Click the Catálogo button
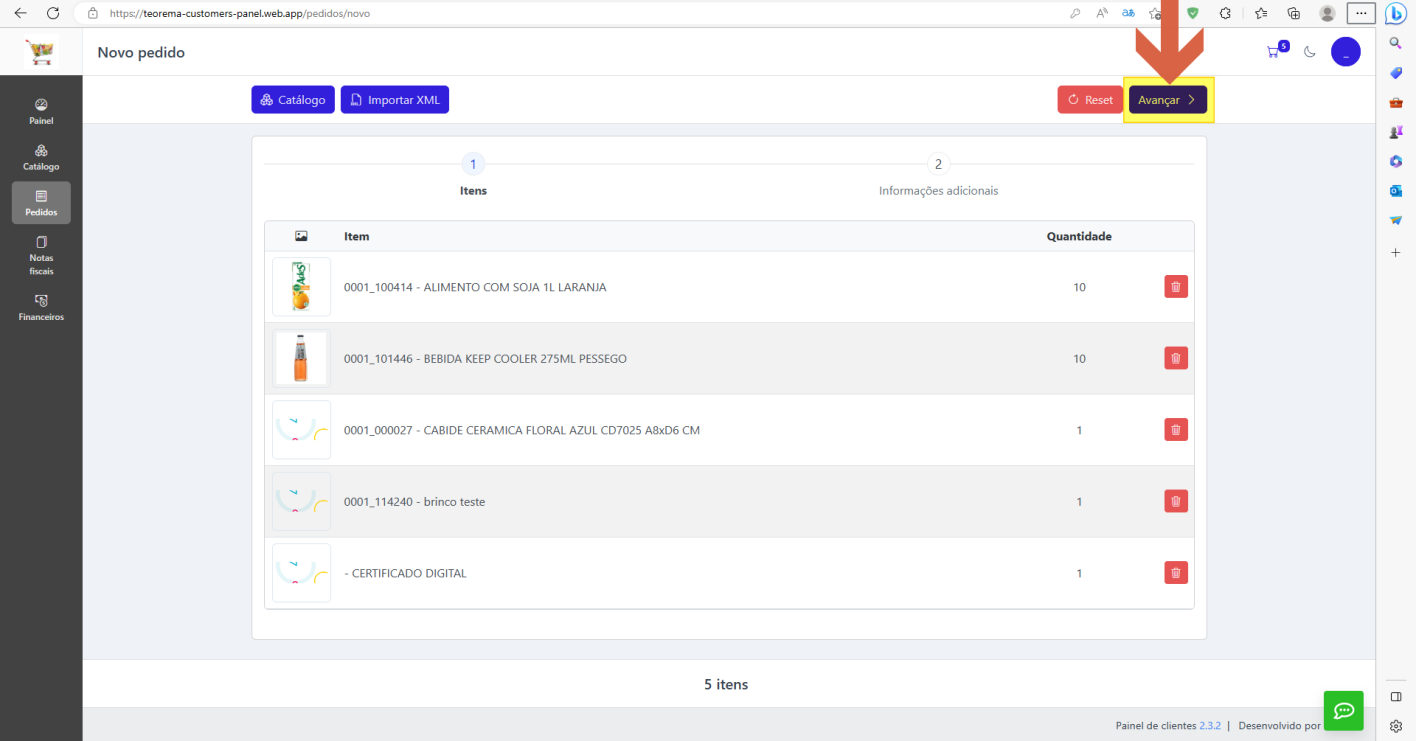1416x741 pixels. click(293, 100)
